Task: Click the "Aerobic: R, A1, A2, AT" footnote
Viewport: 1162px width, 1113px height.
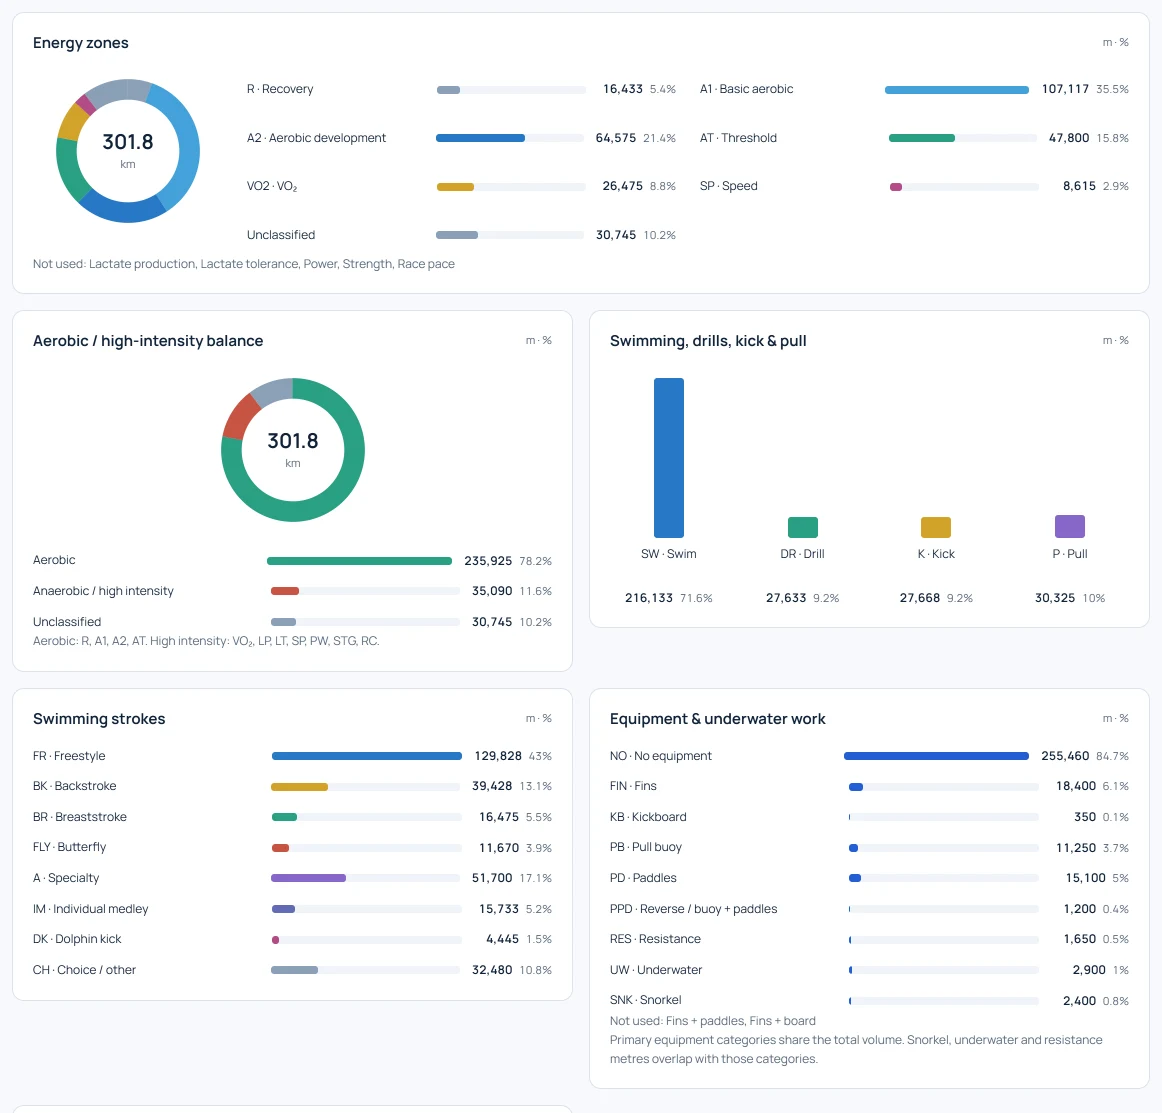Action: (x=206, y=641)
